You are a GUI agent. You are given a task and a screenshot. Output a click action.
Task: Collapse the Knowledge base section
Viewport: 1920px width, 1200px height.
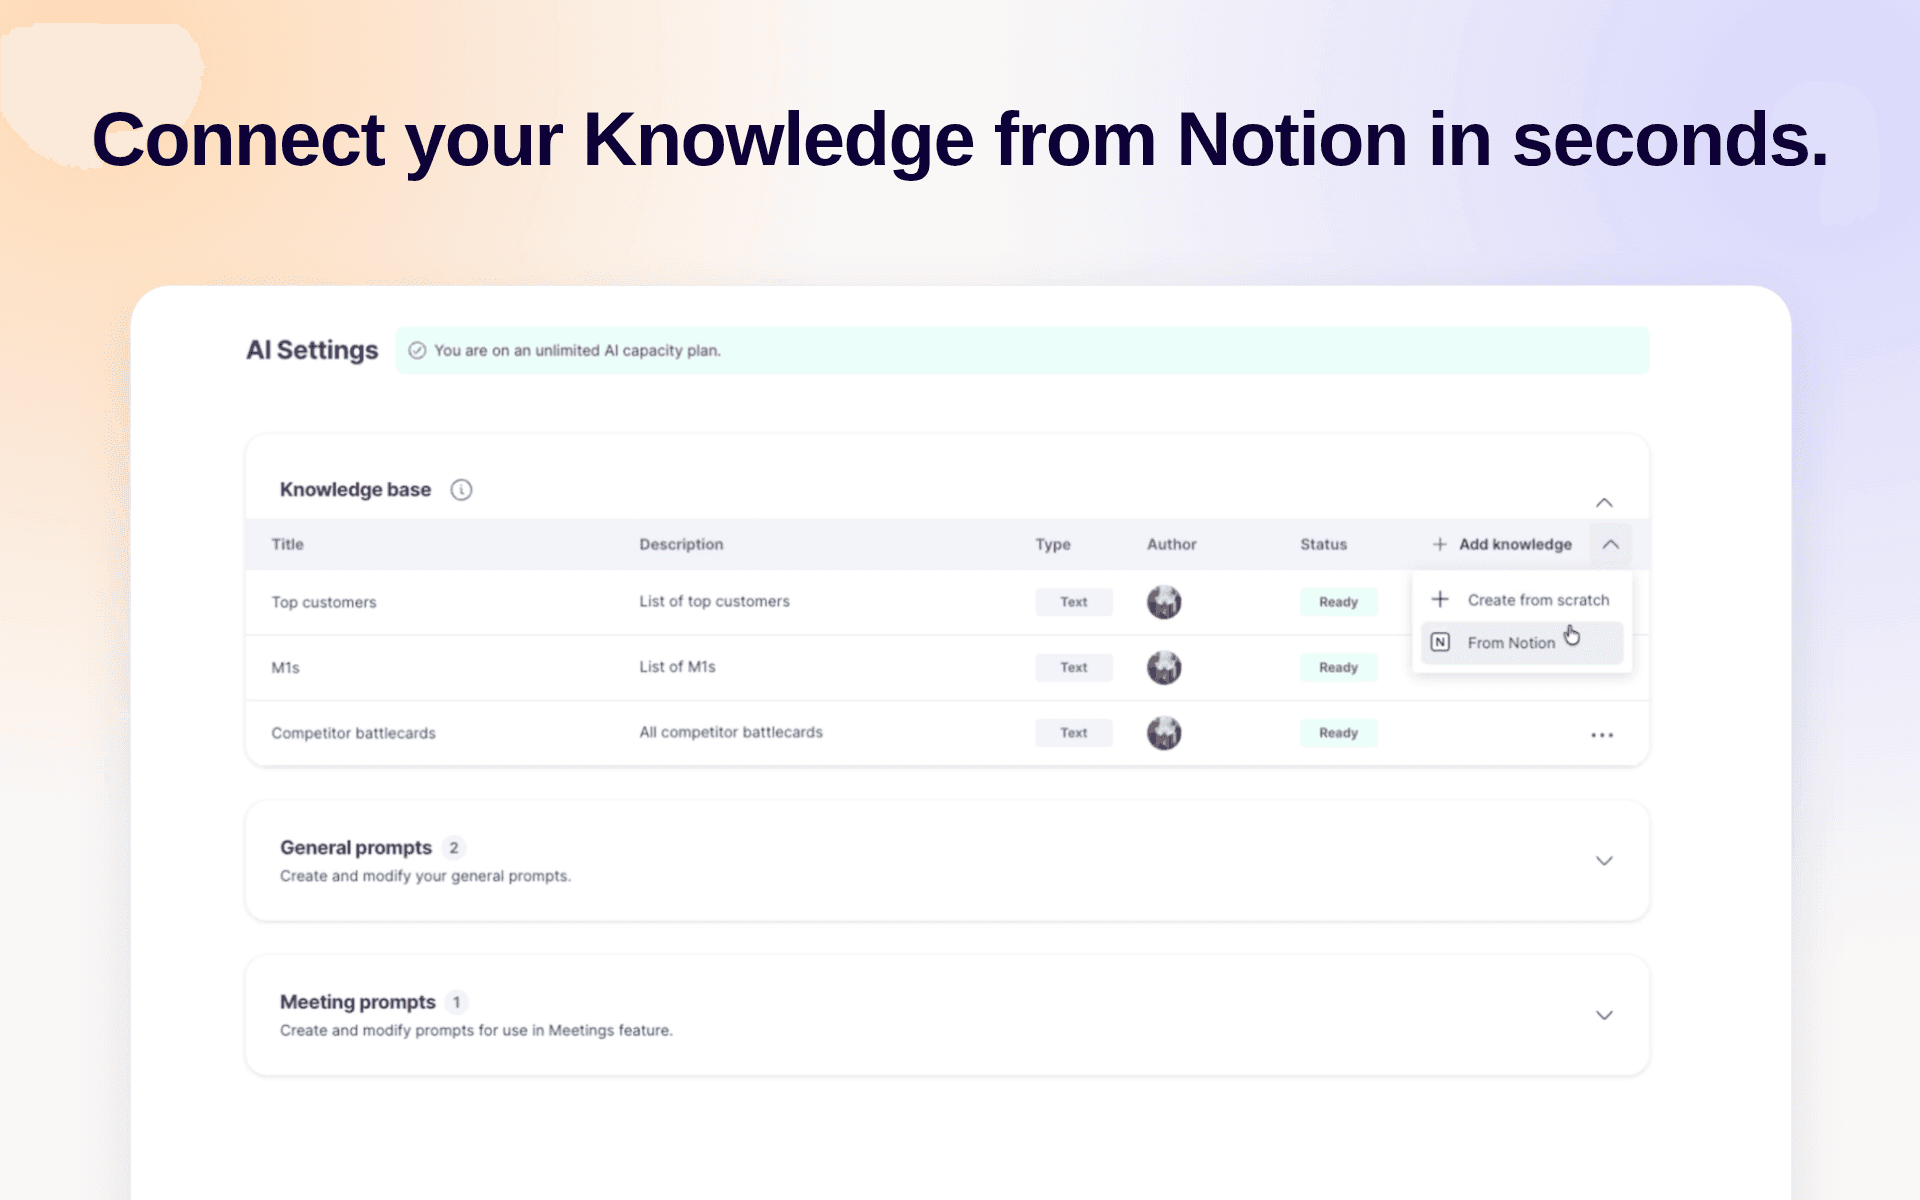click(x=1604, y=503)
